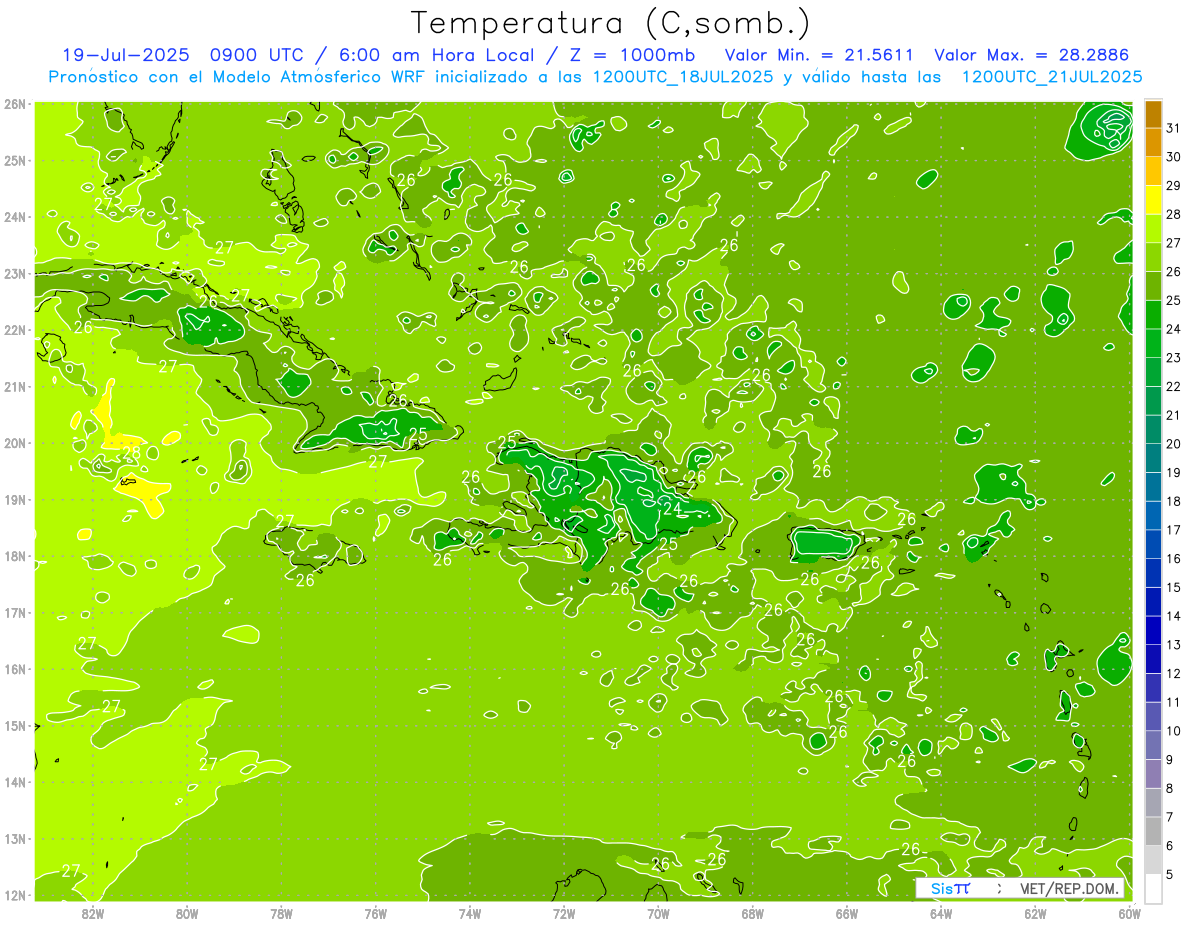Click the '24' contour label over Hispaniola
Viewport: 1200px width, 927px height.
tap(672, 509)
